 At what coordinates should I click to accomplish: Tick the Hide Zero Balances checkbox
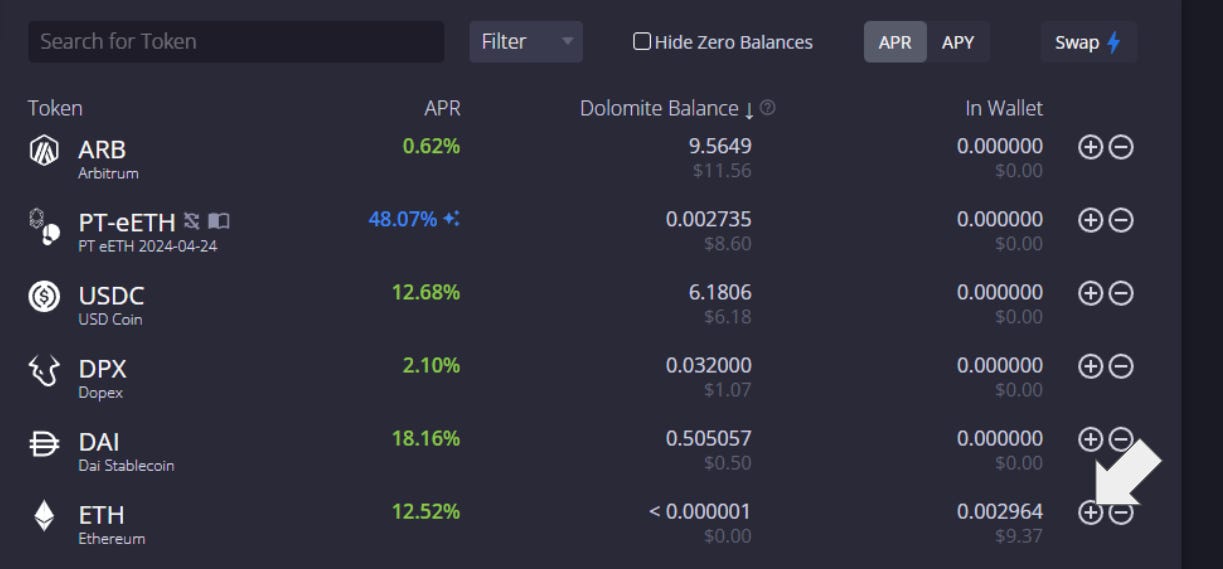(642, 42)
